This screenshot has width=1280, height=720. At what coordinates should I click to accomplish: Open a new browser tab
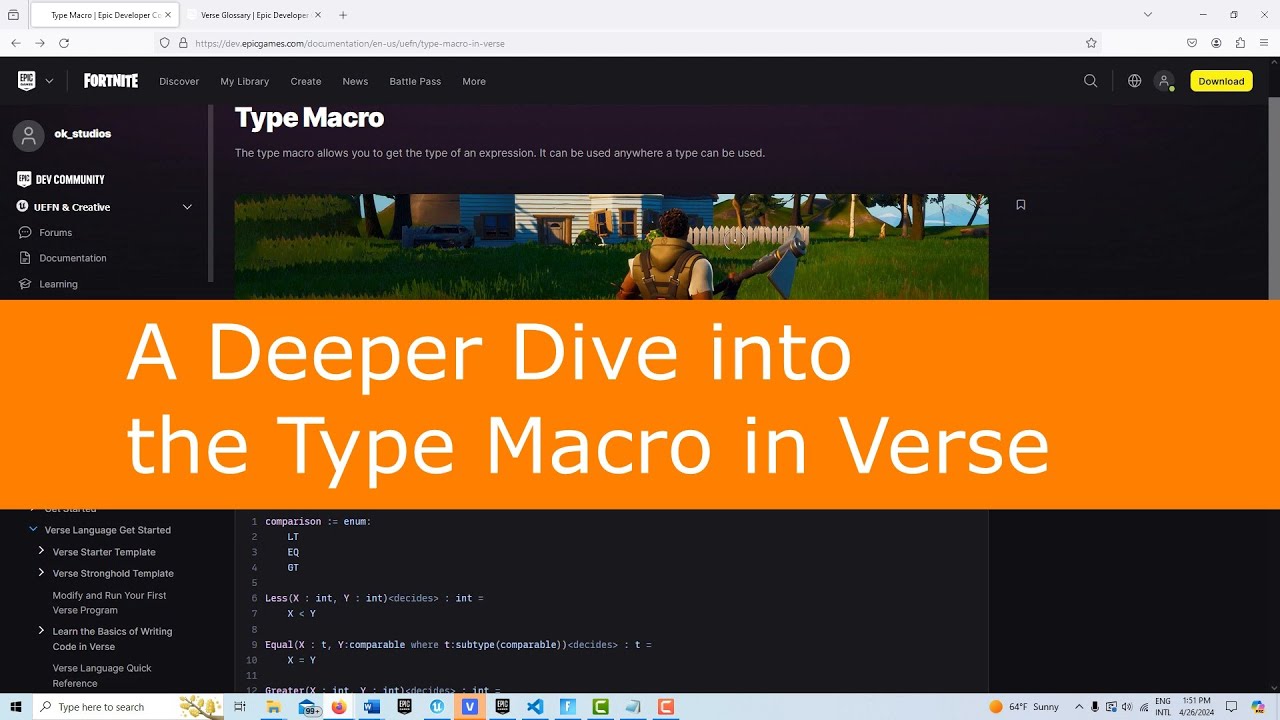[343, 15]
